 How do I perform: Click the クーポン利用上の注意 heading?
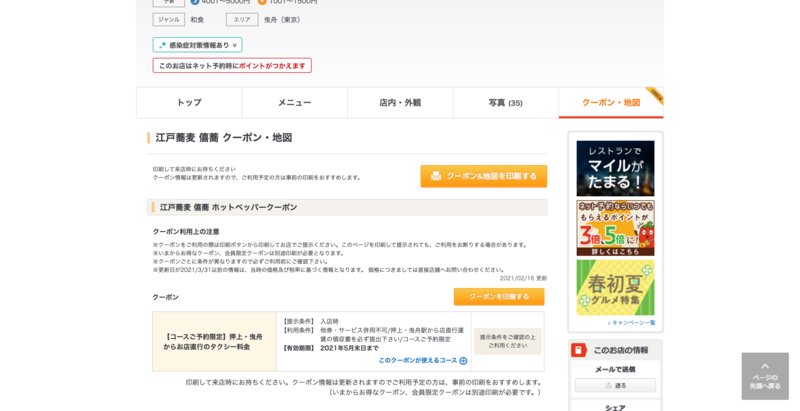[186, 232]
